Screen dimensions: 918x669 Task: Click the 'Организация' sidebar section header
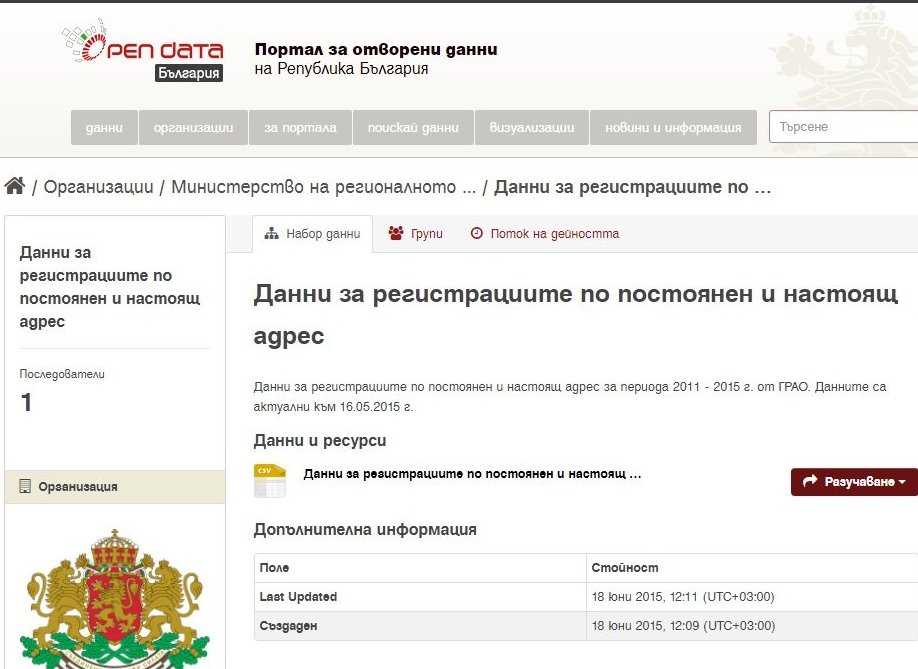115,486
